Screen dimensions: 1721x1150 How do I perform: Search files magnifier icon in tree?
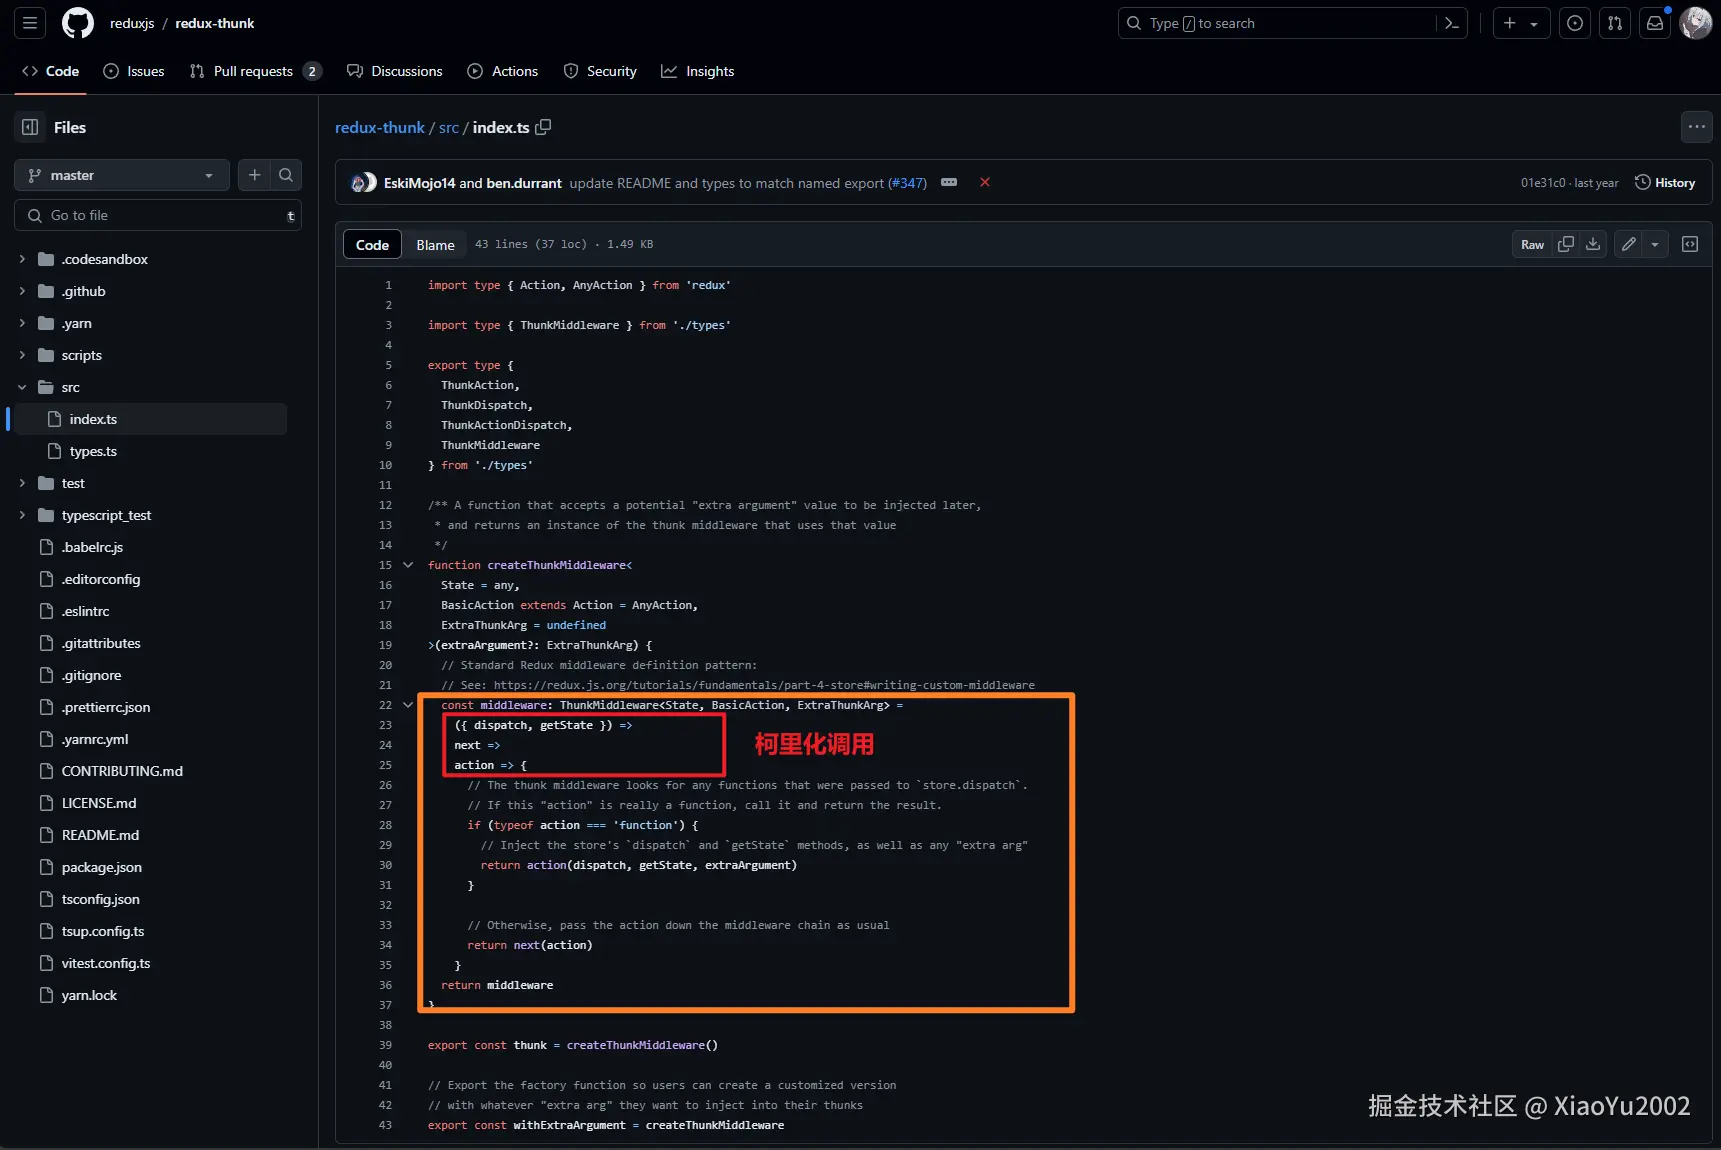pyautogui.click(x=286, y=175)
